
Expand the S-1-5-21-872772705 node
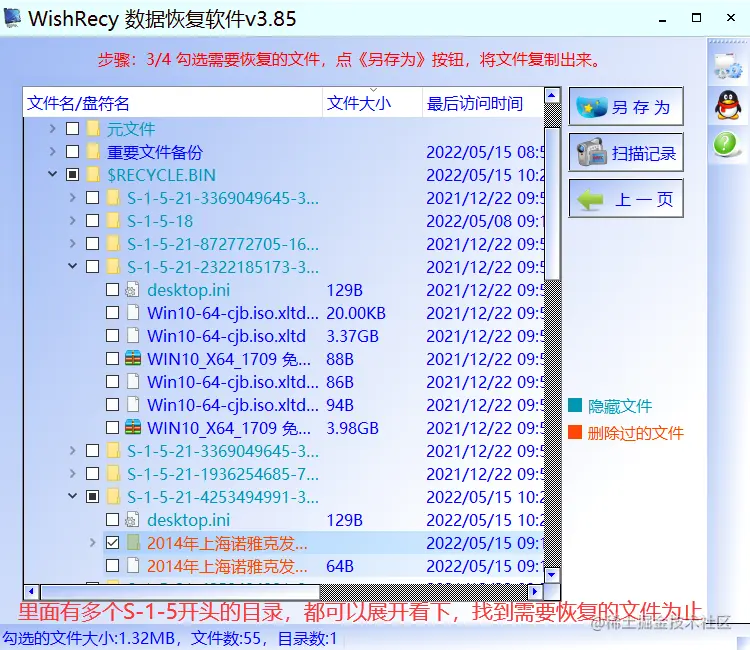coord(73,243)
